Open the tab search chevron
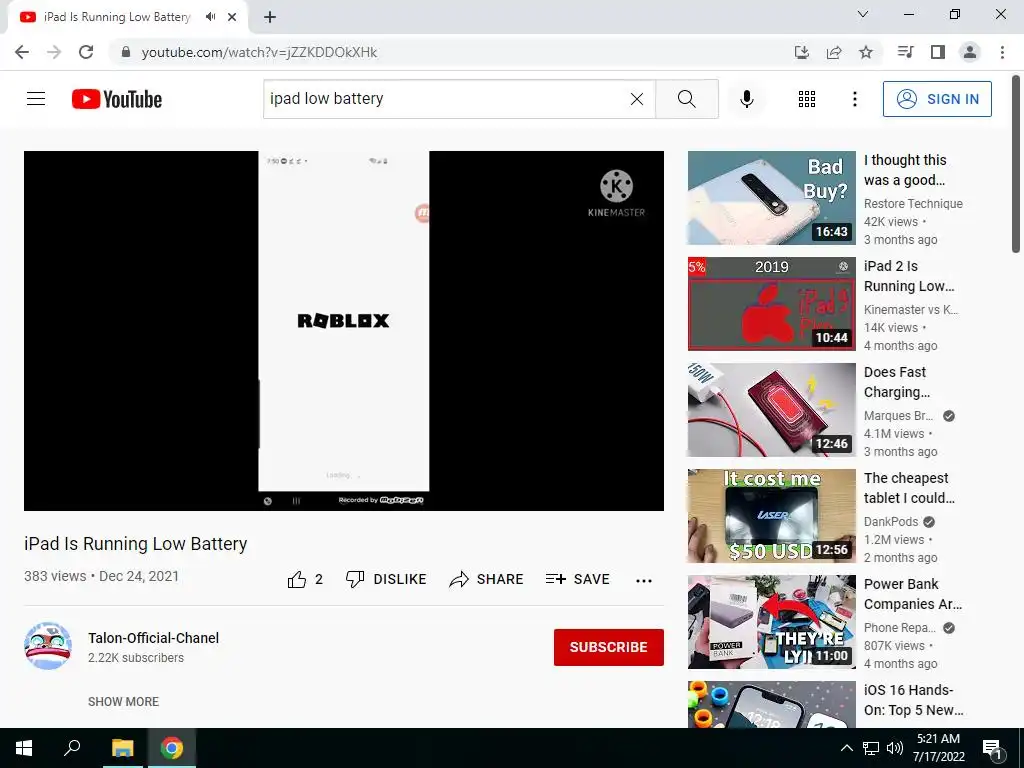This screenshot has width=1024, height=768. tap(863, 14)
